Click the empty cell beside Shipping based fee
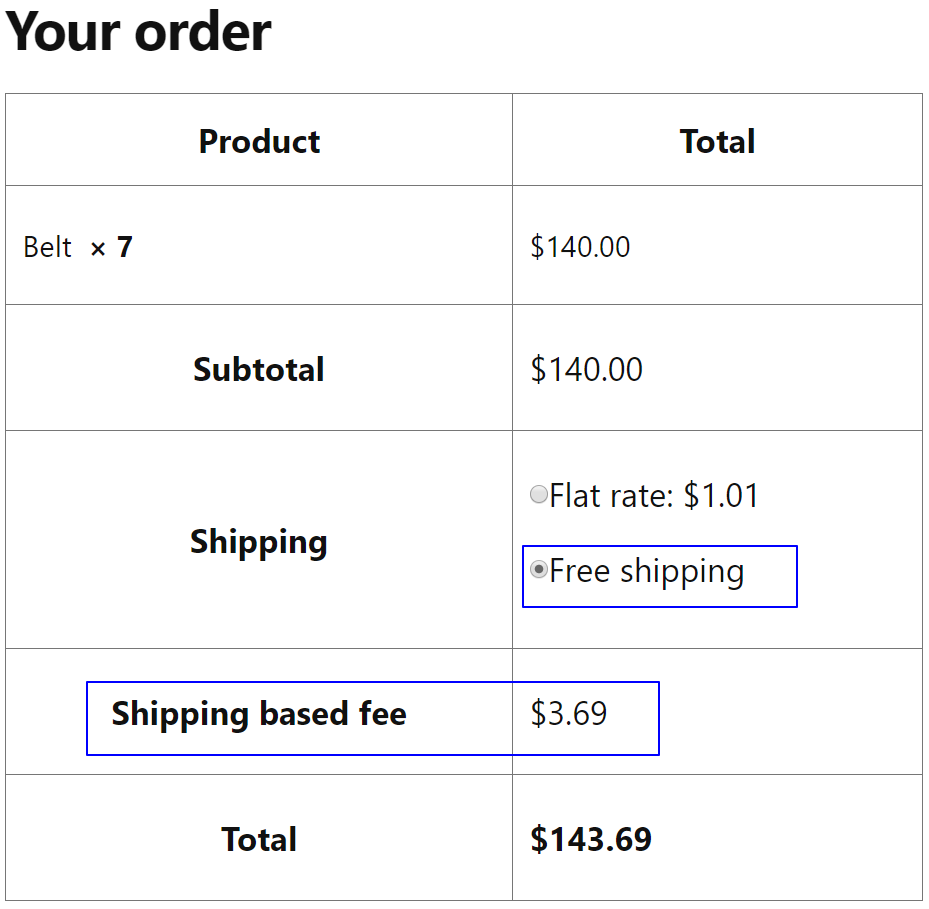 point(790,714)
